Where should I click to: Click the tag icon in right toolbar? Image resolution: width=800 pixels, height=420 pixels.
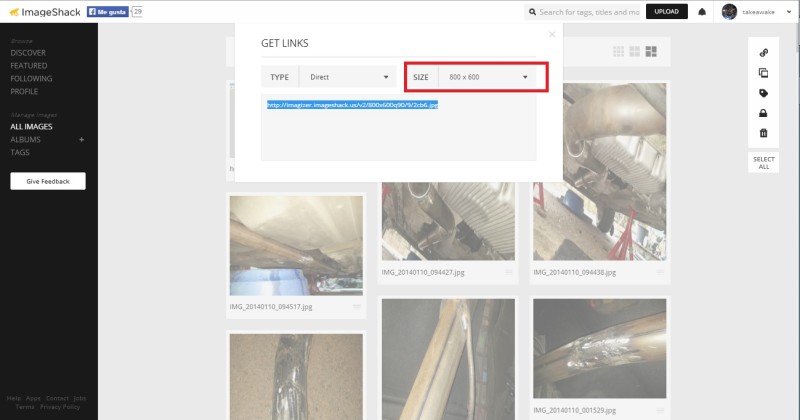pyautogui.click(x=763, y=93)
